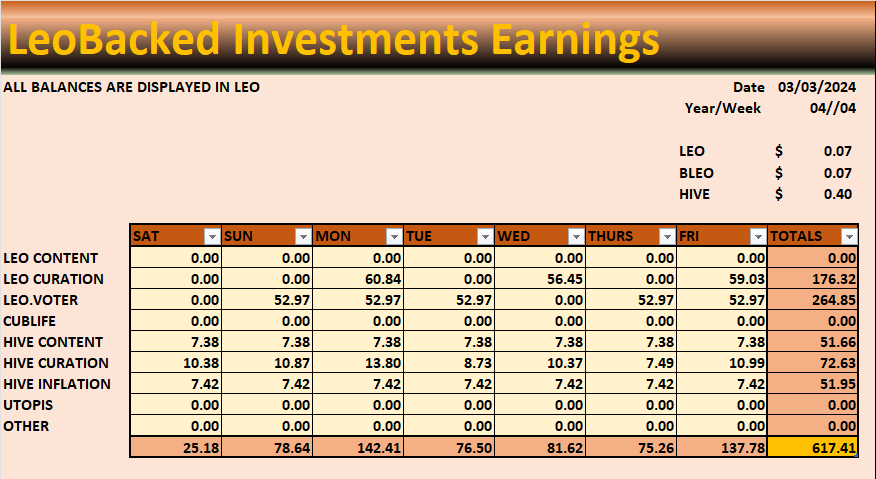The height and width of the screenshot is (479, 876).
Task: Select the date cell 03/03/2024
Action: [x=816, y=87]
